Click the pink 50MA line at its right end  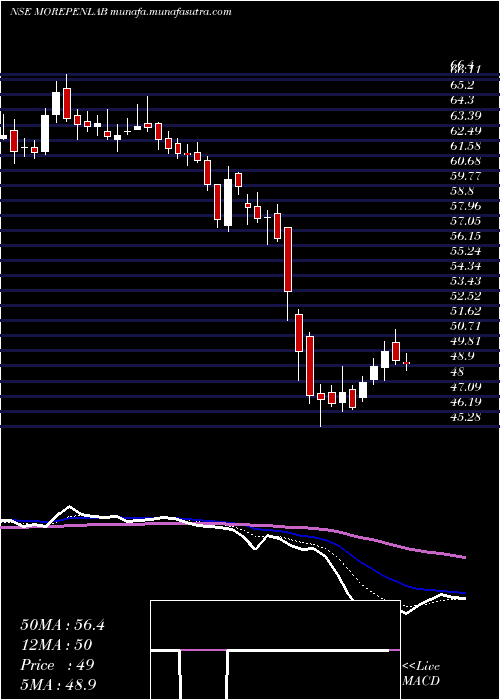point(463,557)
